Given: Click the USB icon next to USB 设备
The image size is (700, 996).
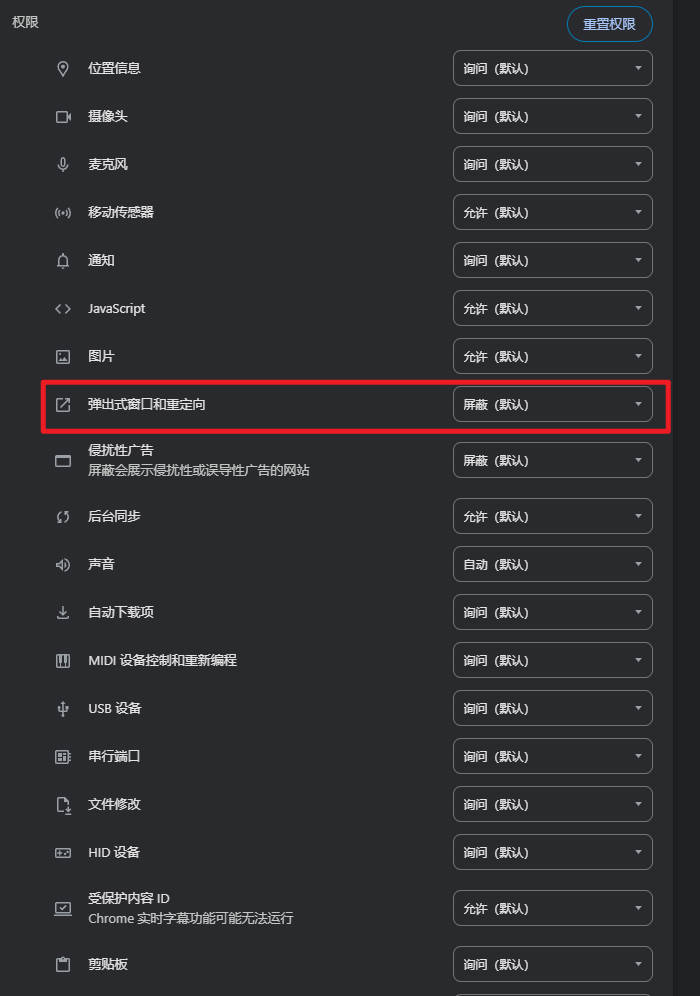Looking at the screenshot, I should tap(62, 708).
